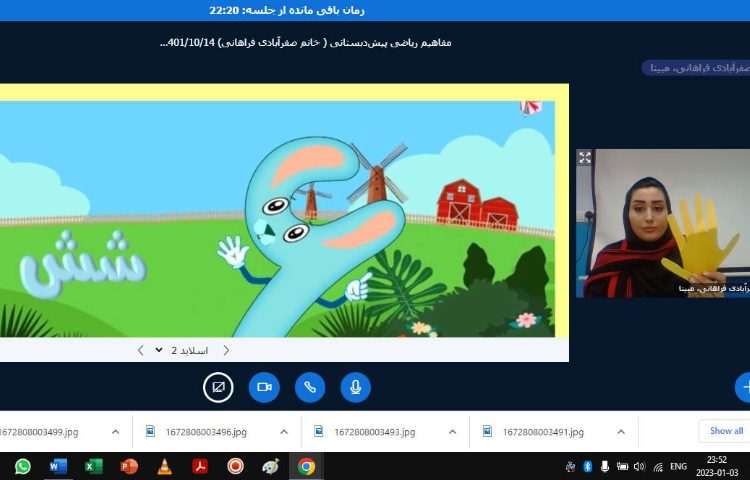Open VLC media player in taskbar
This screenshot has width=750, height=480.
164,466
